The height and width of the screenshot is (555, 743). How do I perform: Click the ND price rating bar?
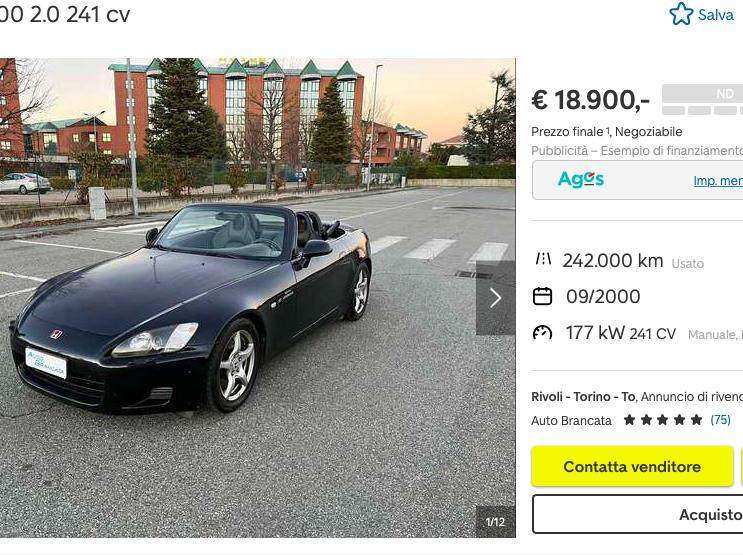pyautogui.click(x=702, y=100)
